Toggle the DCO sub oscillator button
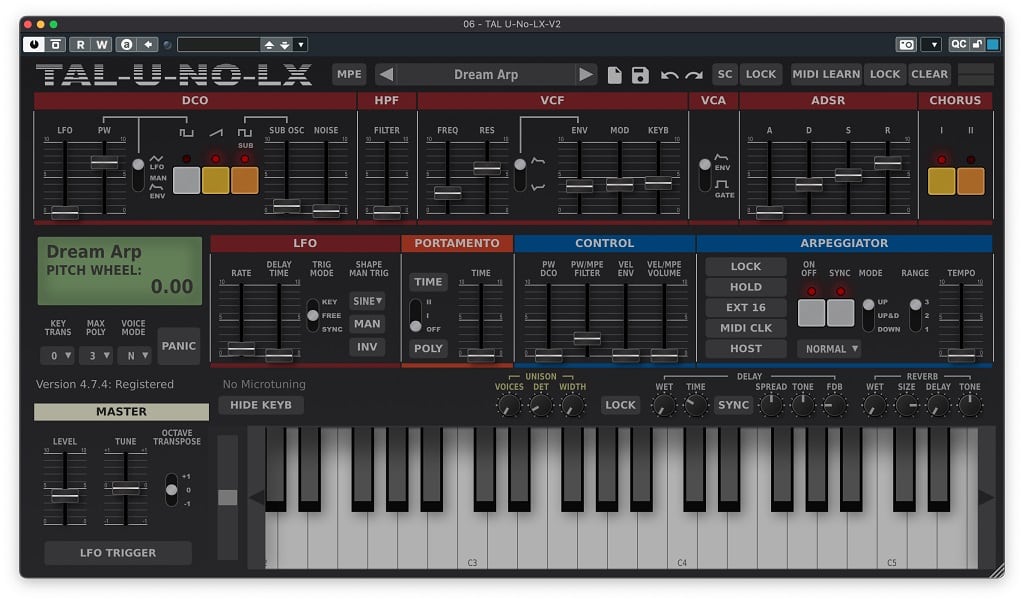 click(245, 180)
